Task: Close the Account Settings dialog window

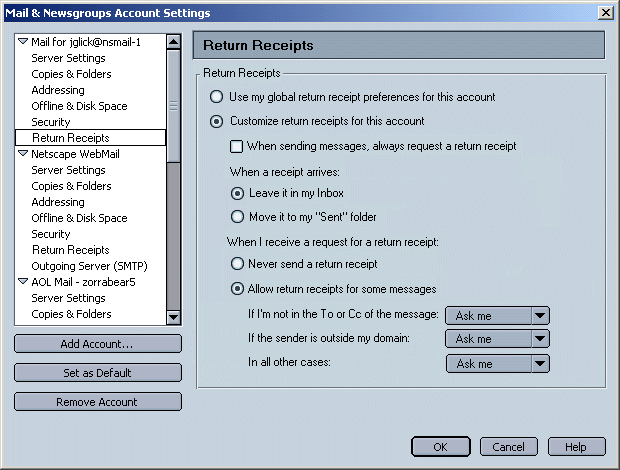Action: click(x=605, y=12)
